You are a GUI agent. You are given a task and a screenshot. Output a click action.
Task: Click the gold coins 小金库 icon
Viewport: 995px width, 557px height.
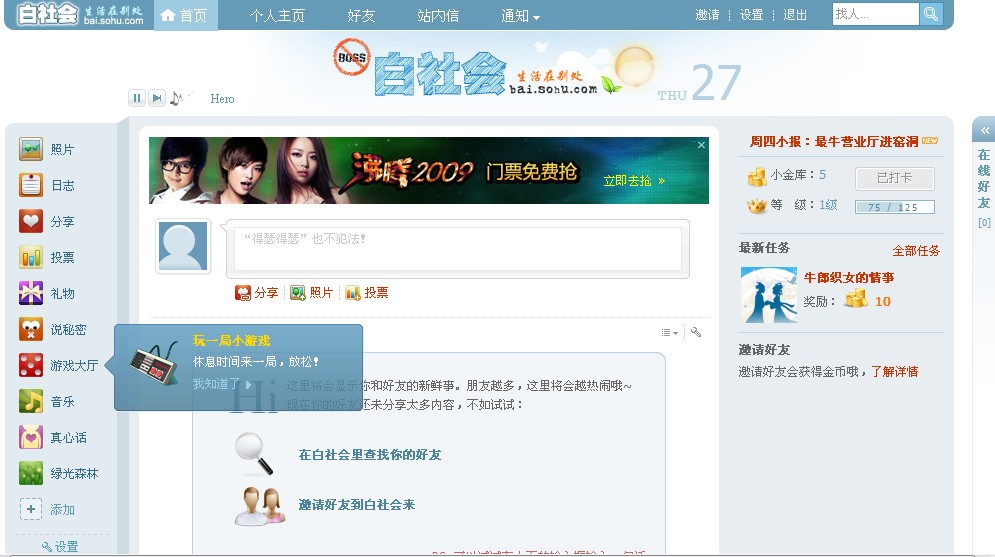coord(756,176)
